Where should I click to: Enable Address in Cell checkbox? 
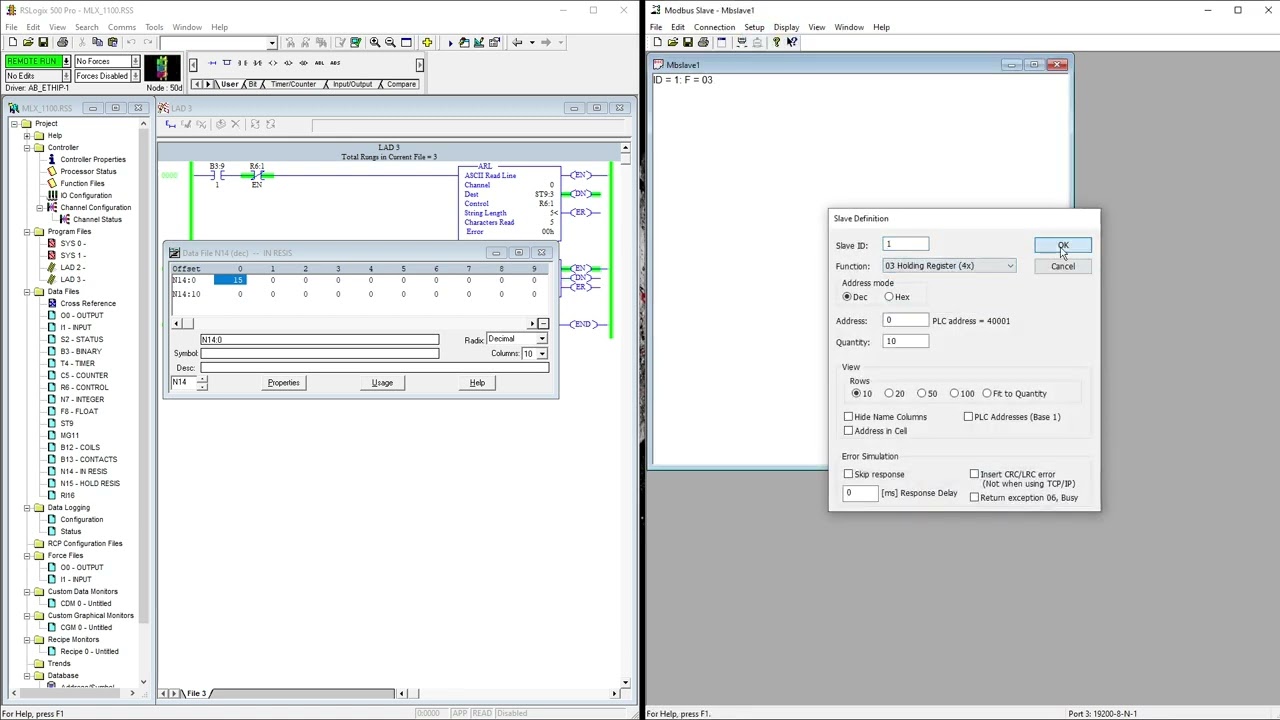pos(849,431)
